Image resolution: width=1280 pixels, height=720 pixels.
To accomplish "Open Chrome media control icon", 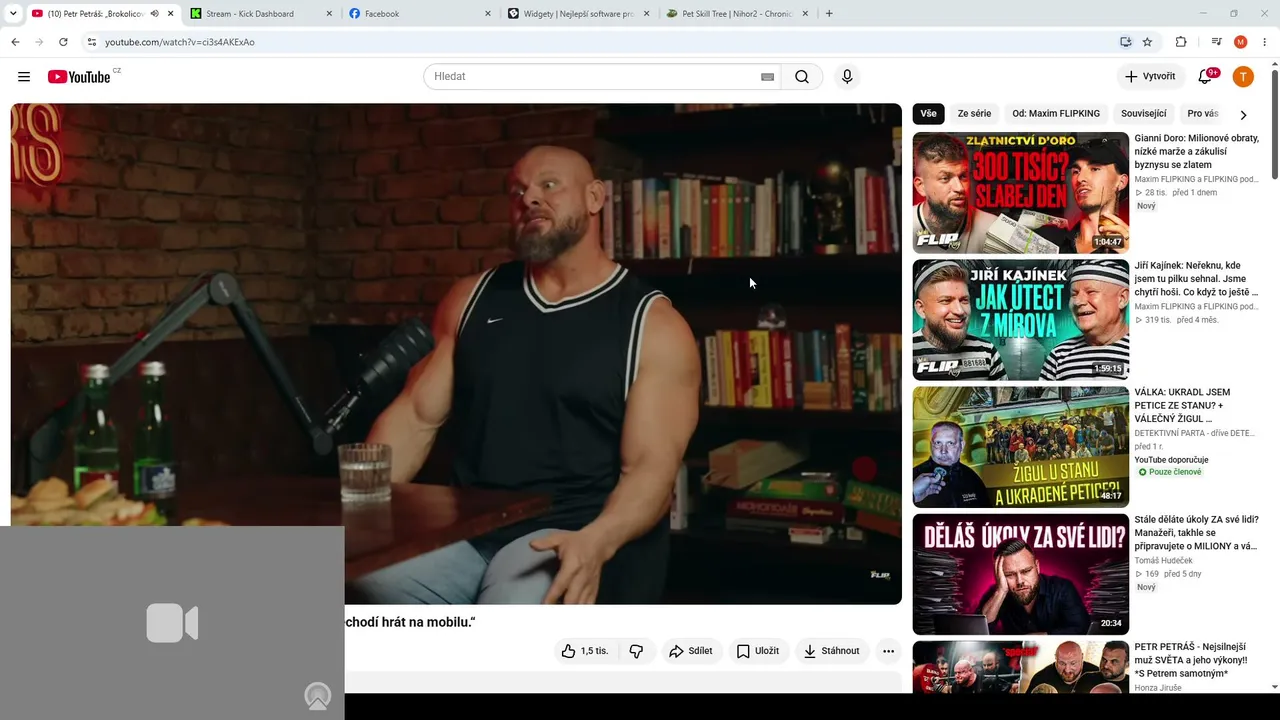I will pos(1216,42).
